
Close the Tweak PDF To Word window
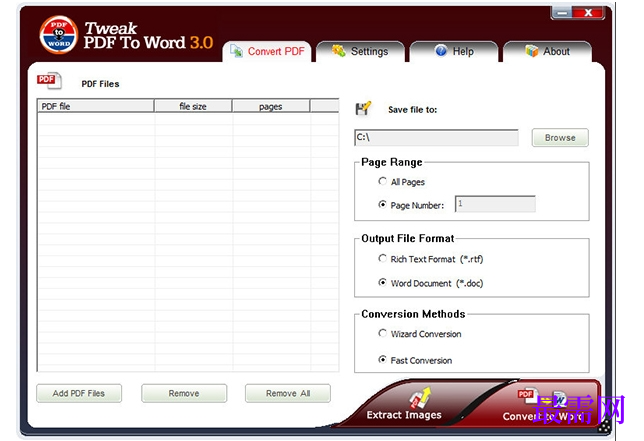tap(588, 13)
